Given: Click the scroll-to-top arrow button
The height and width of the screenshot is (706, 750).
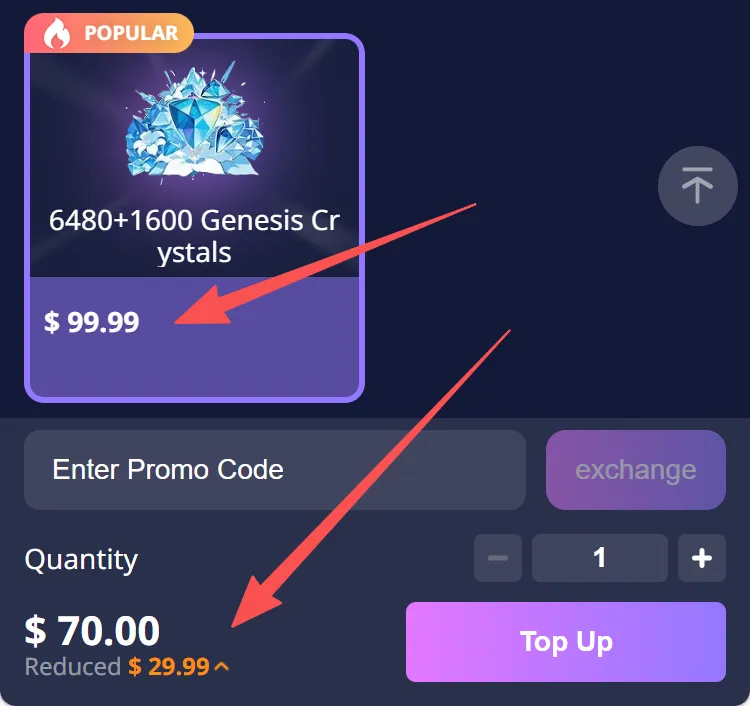Looking at the screenshot, I should pos(697,186).
